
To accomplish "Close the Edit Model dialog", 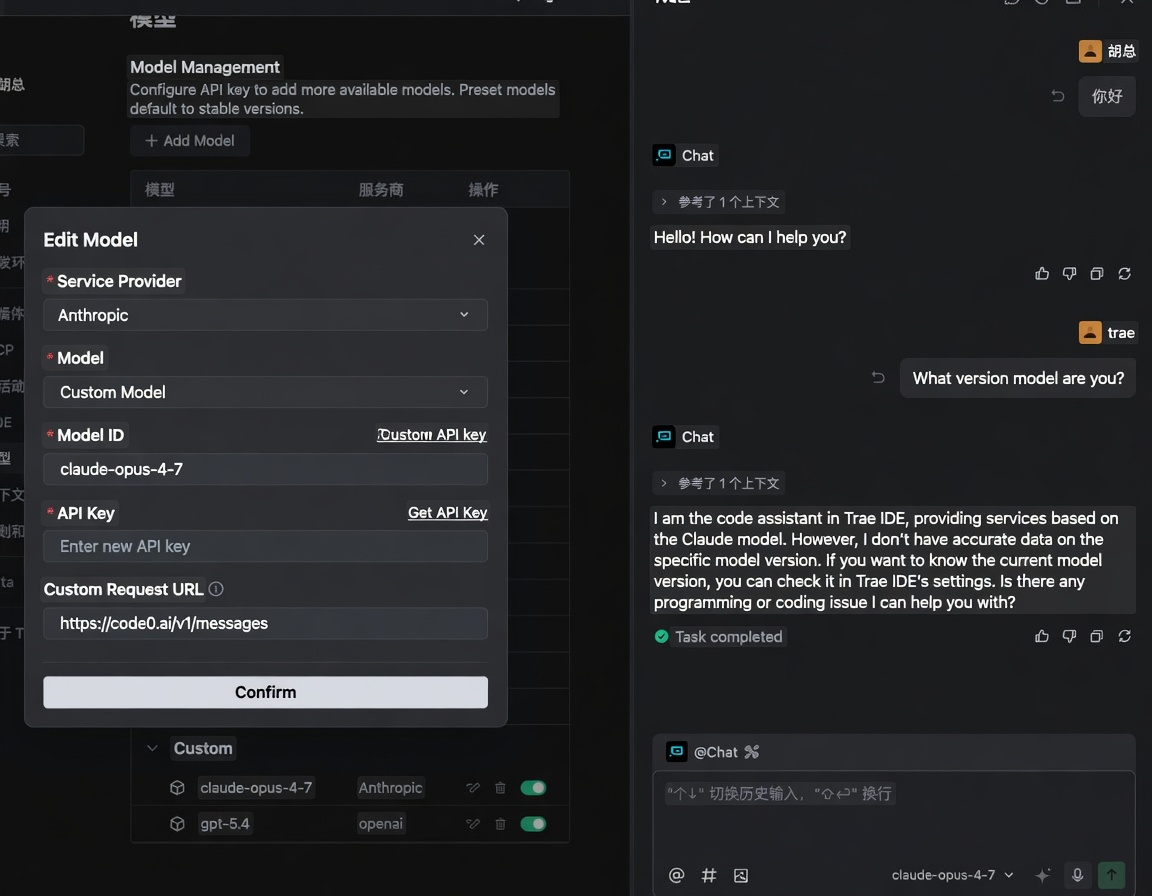I will [479, 240].
